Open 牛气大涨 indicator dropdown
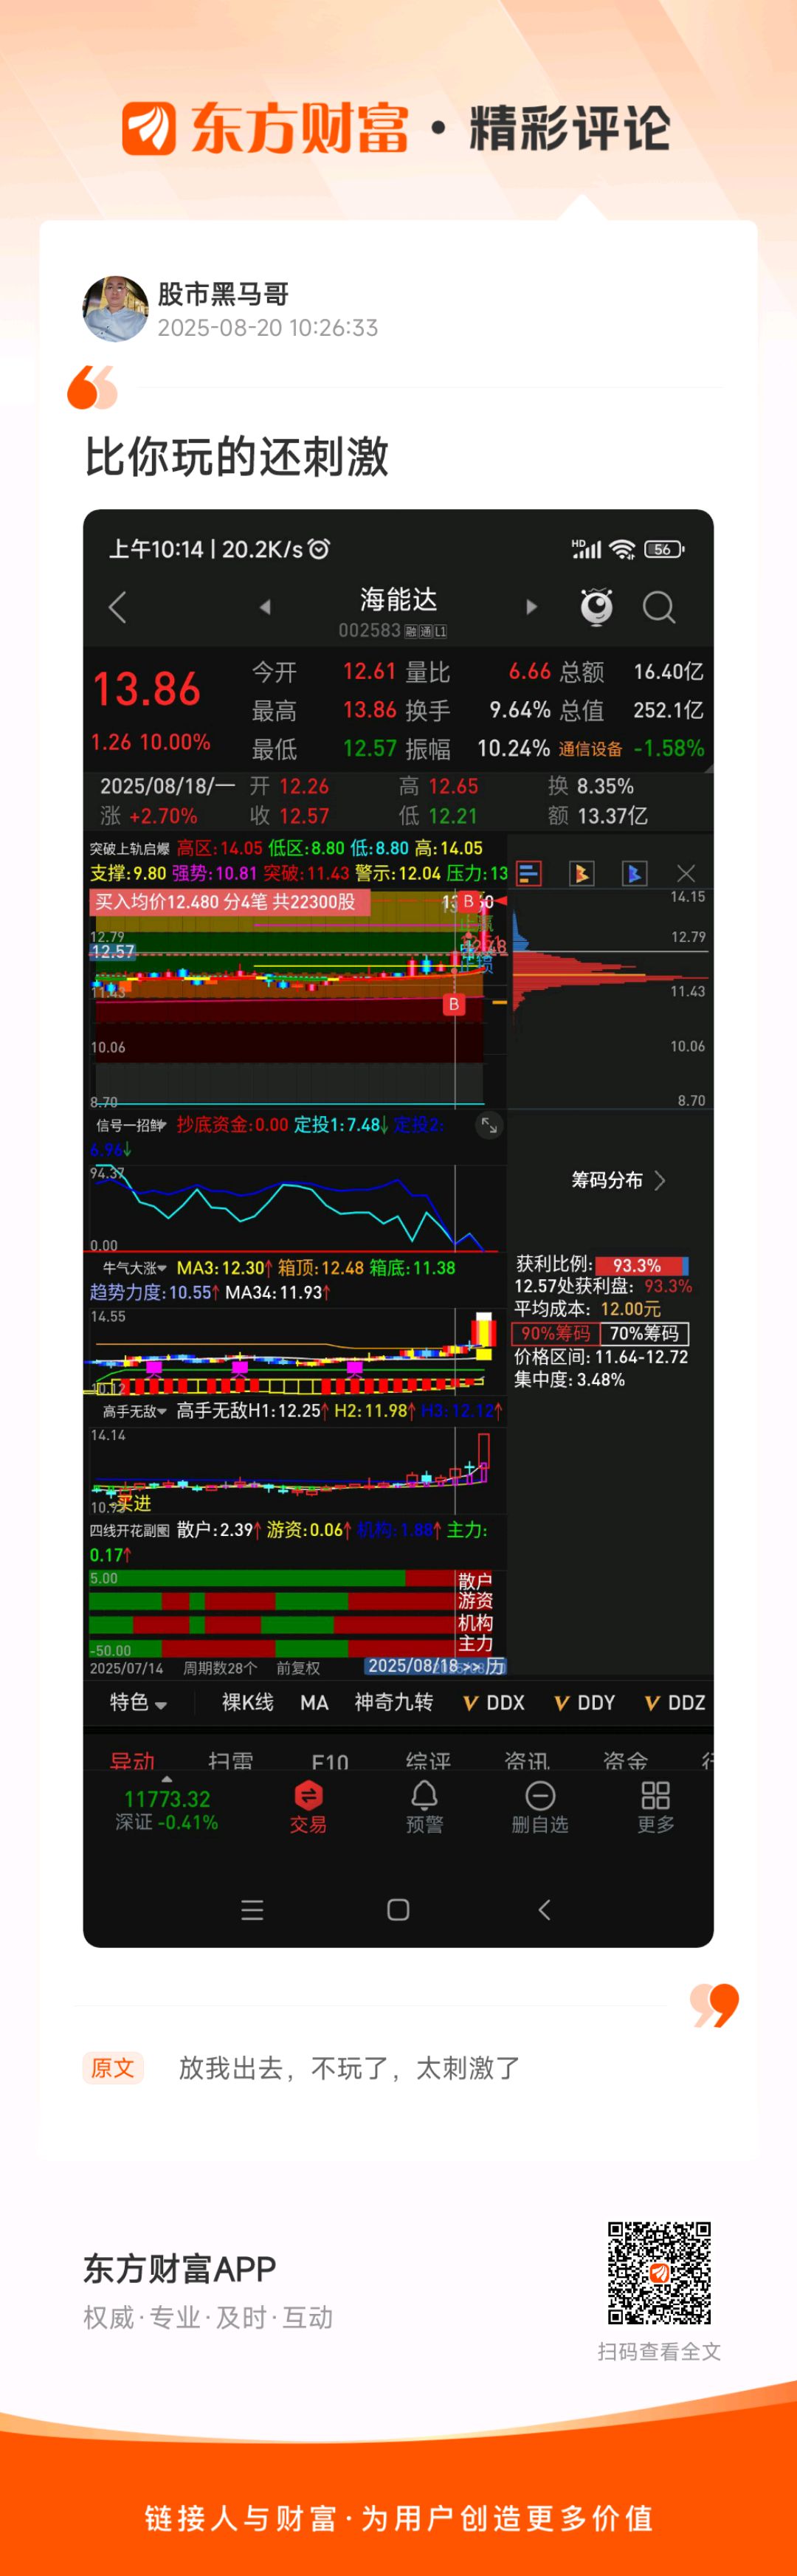797x2576 pixels. point(135,1268)
